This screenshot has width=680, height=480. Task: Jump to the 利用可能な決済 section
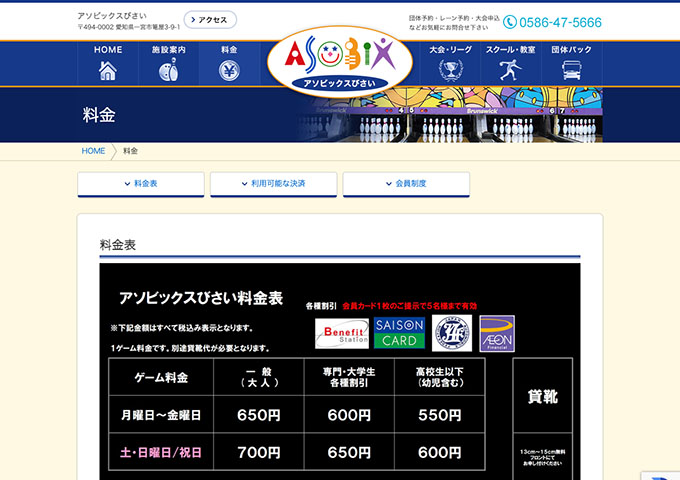coord(274,184)
